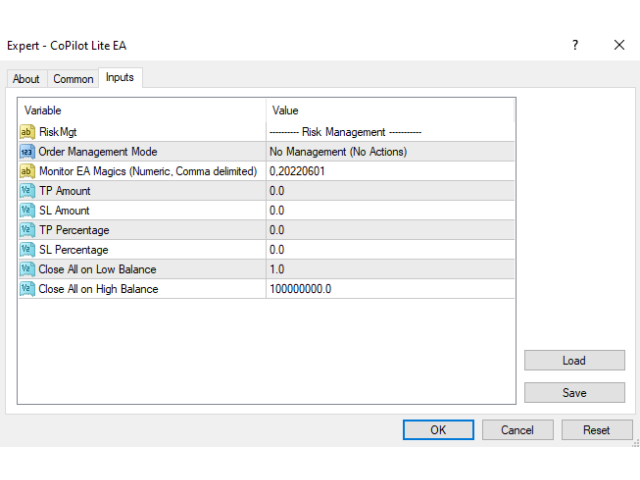
Task: Select the RiskMgt variable name
Action: [x=58, y=132]
